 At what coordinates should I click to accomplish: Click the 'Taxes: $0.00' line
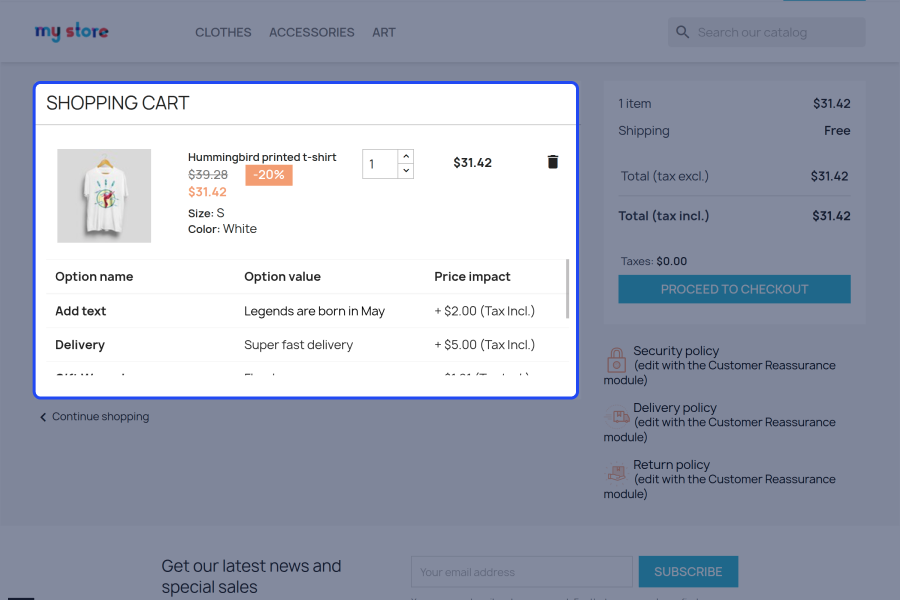coord(654,261)
